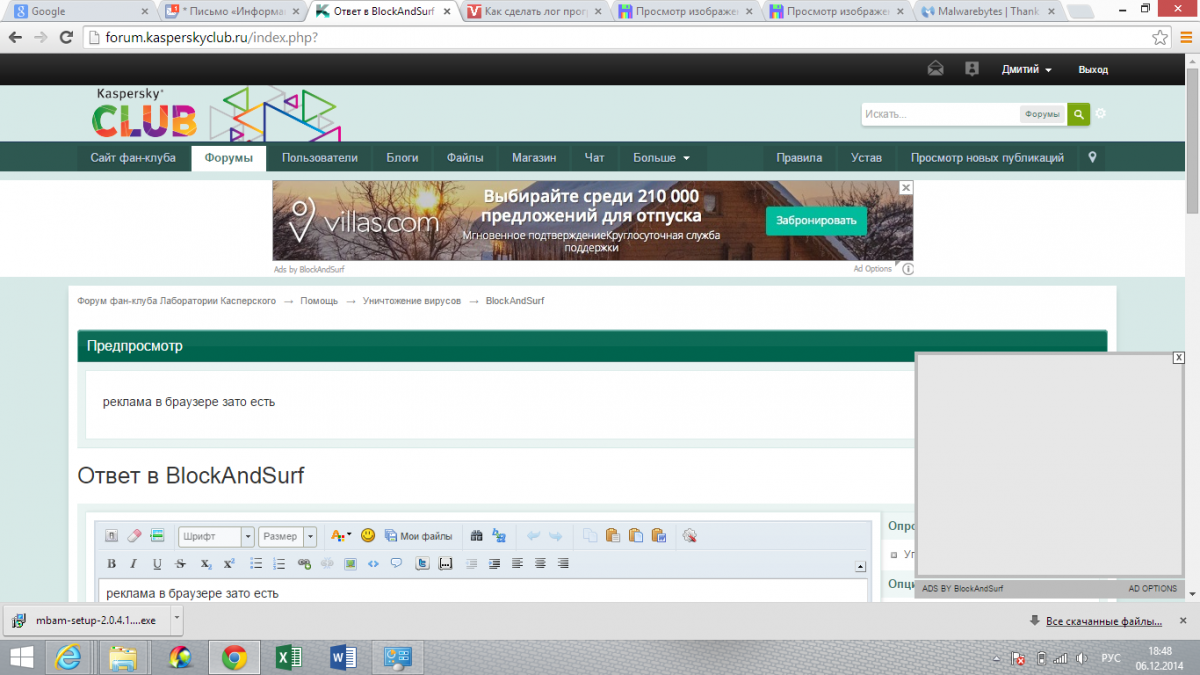This screenshot has width=1200, height=675.
Task: Open advanced search gear icon
Action: point(1101,114)
